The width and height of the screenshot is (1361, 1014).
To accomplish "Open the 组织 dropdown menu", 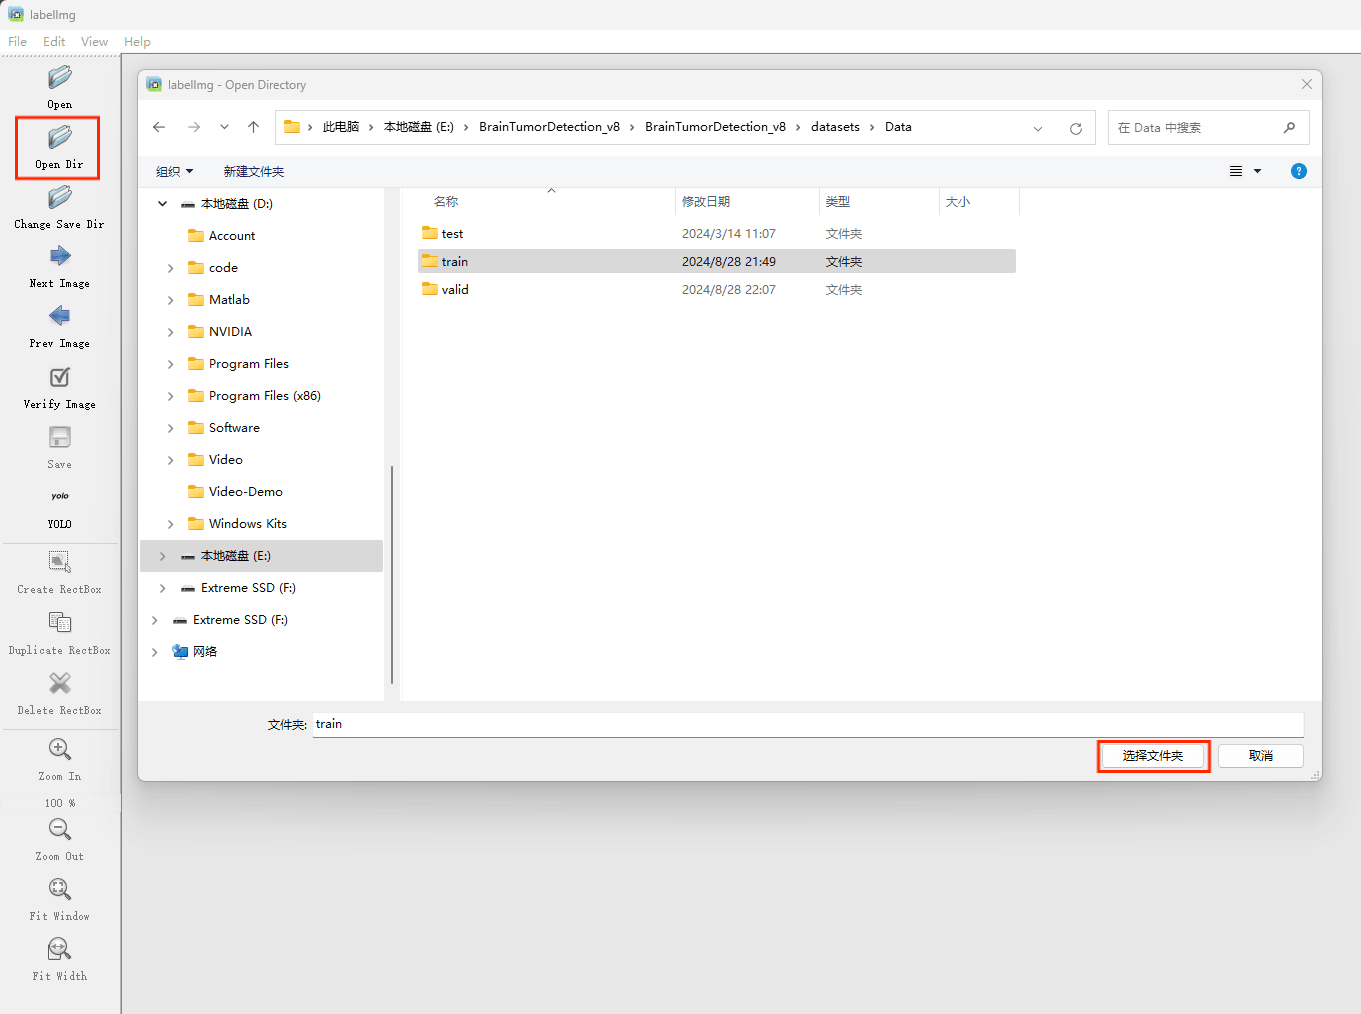I will (174, 172).
